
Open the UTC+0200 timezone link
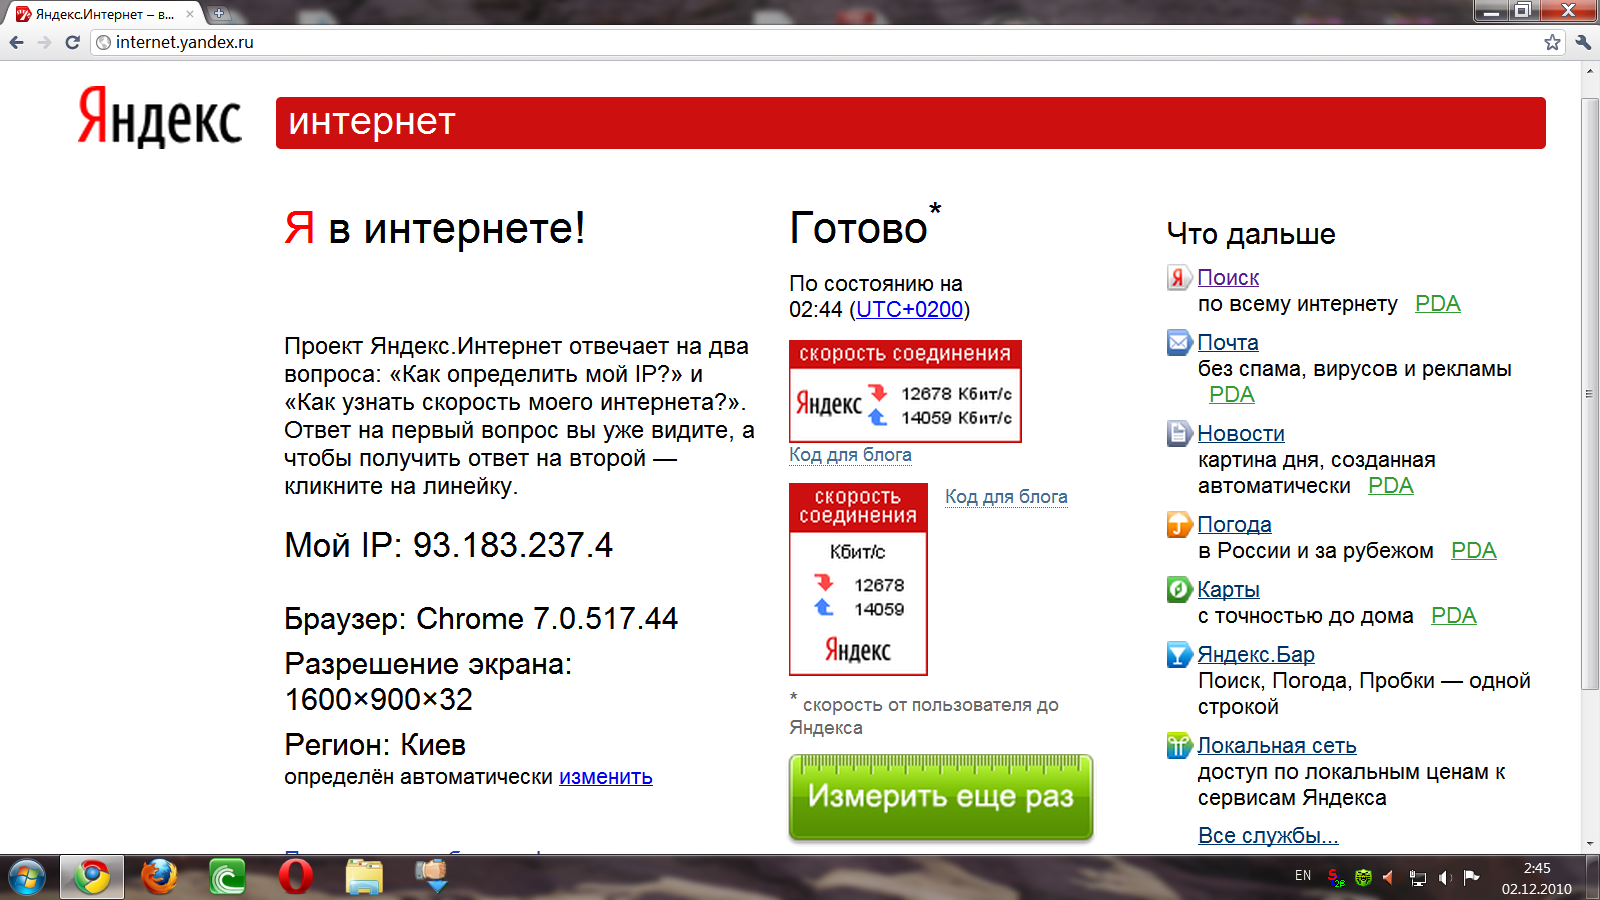pyautogui.click(x=909, y=309)
